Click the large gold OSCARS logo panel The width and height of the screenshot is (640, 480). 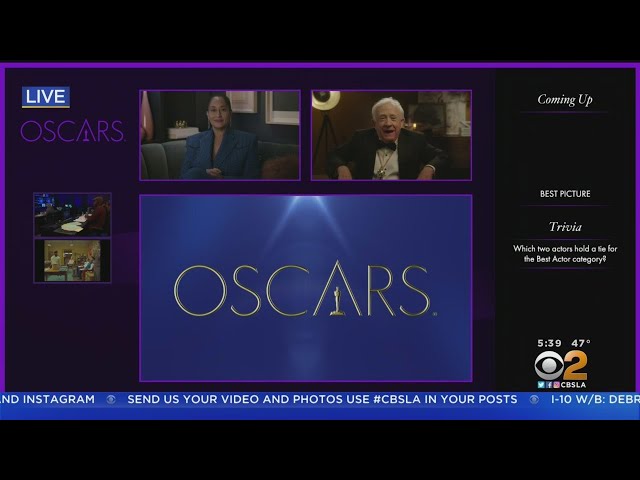coord(306,288)
